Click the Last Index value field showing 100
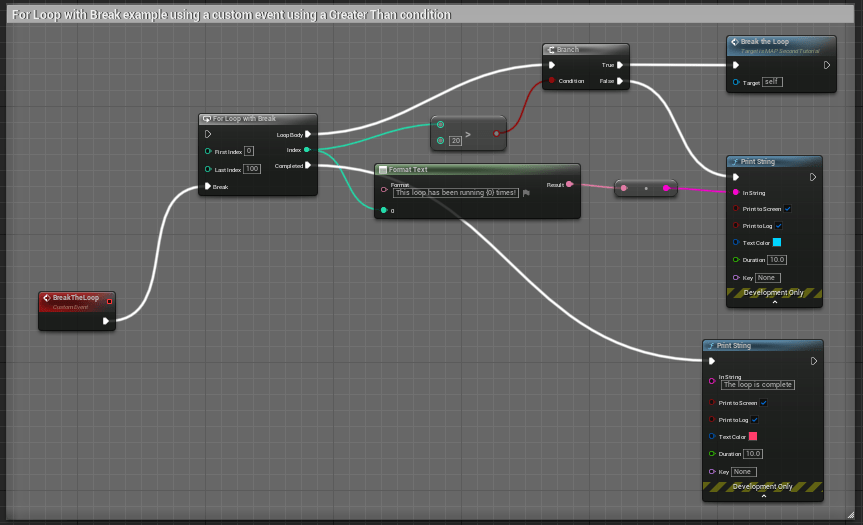The image size is (863, 525). [252, 169]
